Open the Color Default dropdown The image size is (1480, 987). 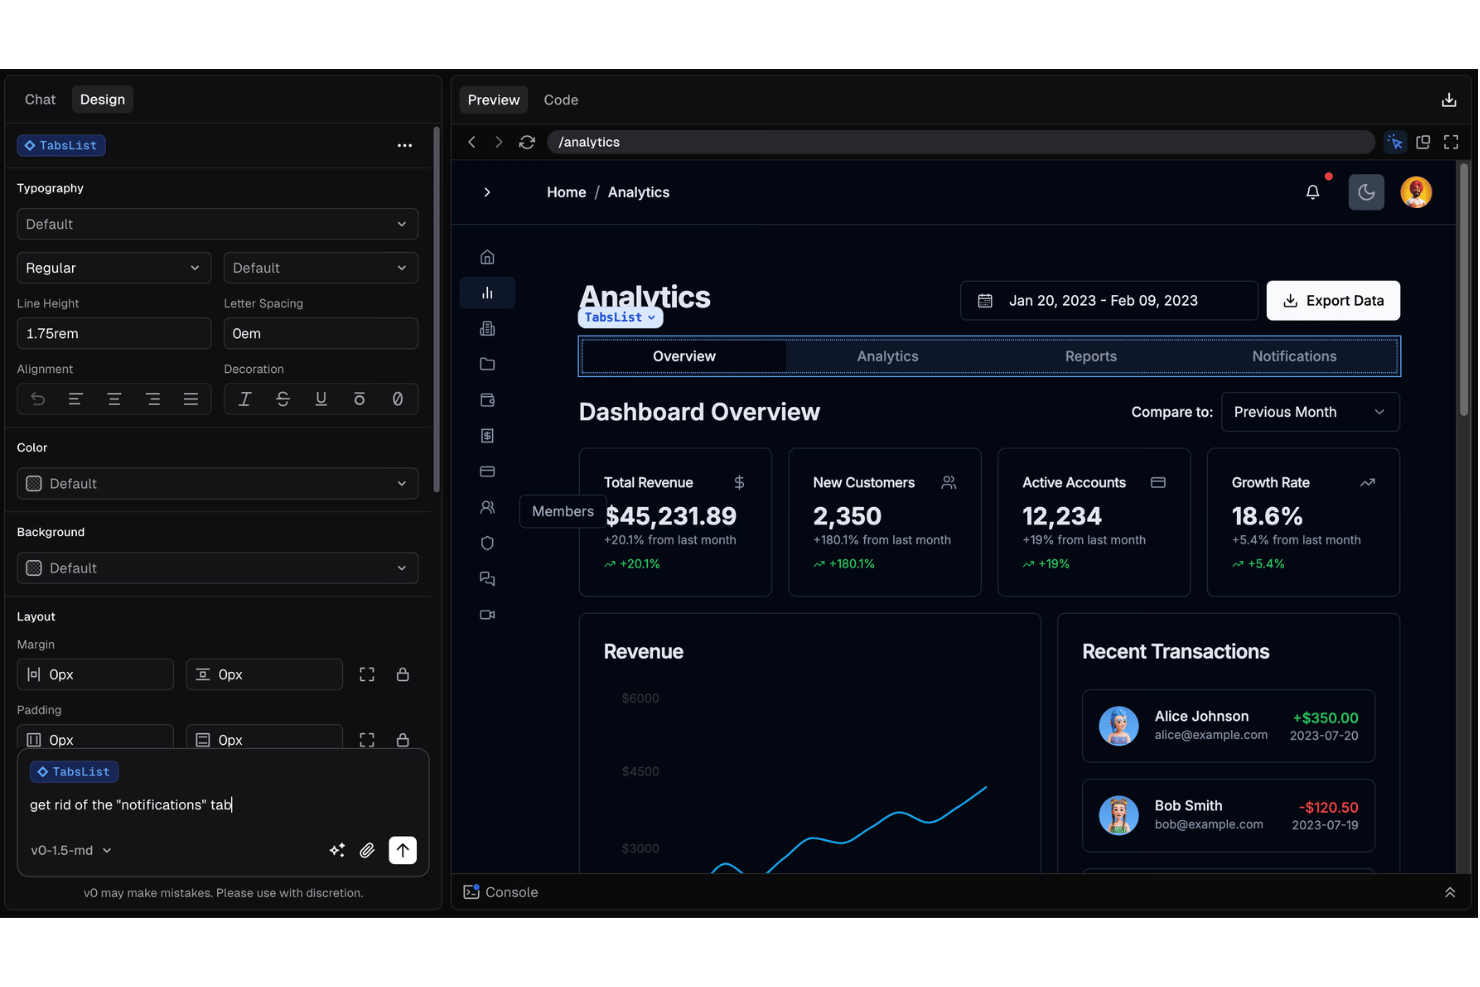pyautogui.click(x=217, y=484)
